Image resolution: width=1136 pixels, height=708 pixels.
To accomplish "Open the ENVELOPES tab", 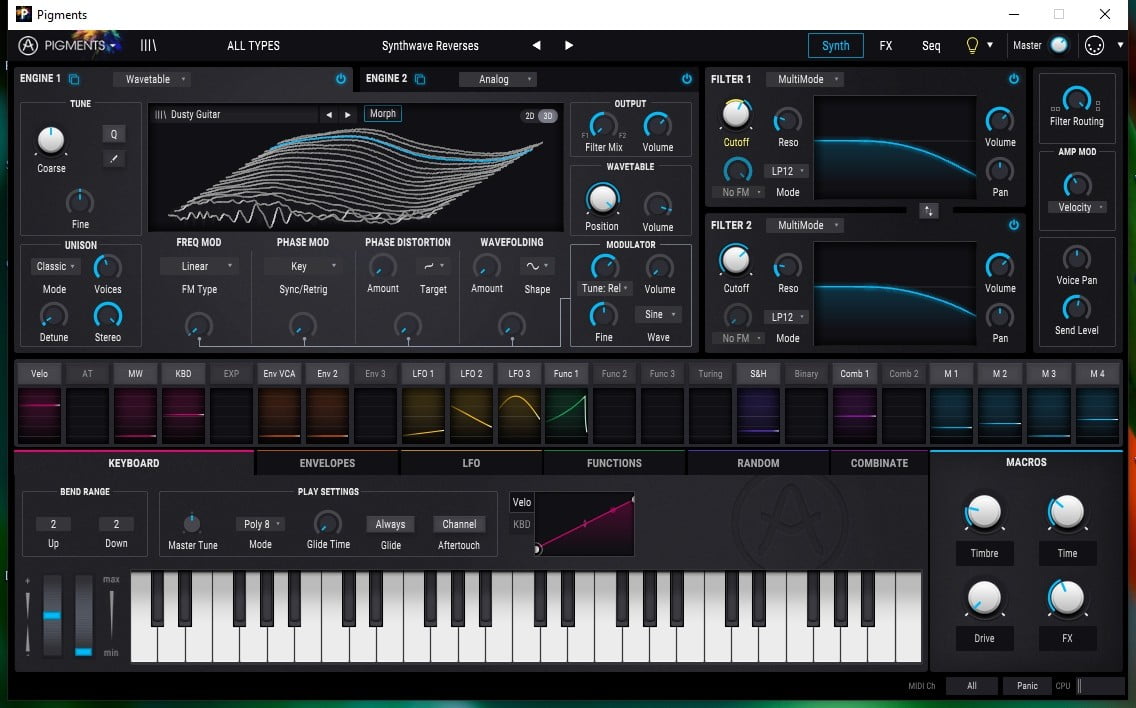I will tap(327, 463).
